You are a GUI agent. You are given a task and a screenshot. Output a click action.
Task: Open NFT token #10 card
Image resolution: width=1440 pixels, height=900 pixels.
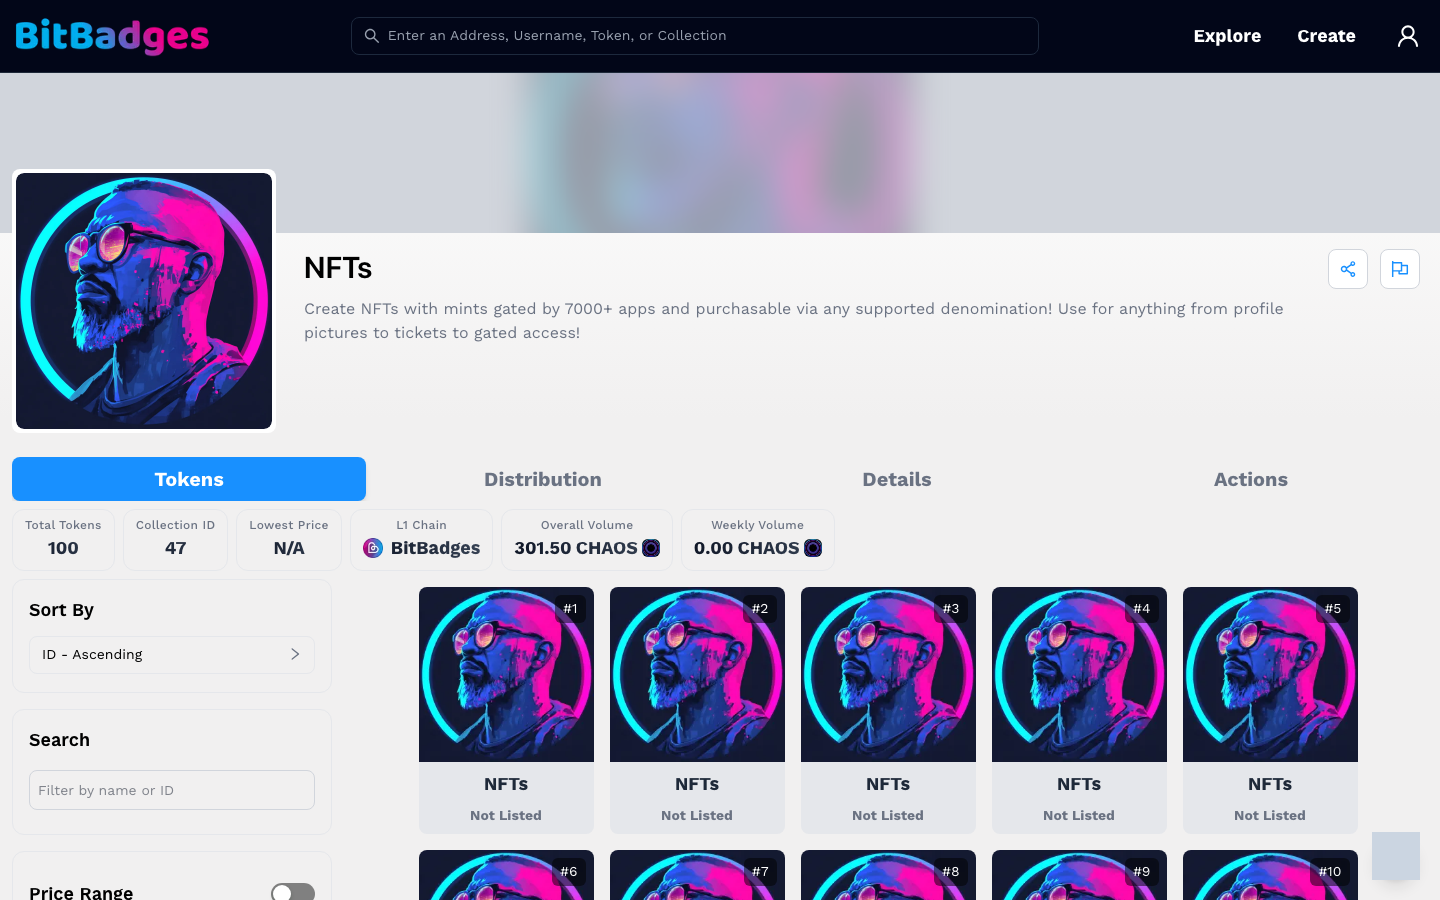1270,875
